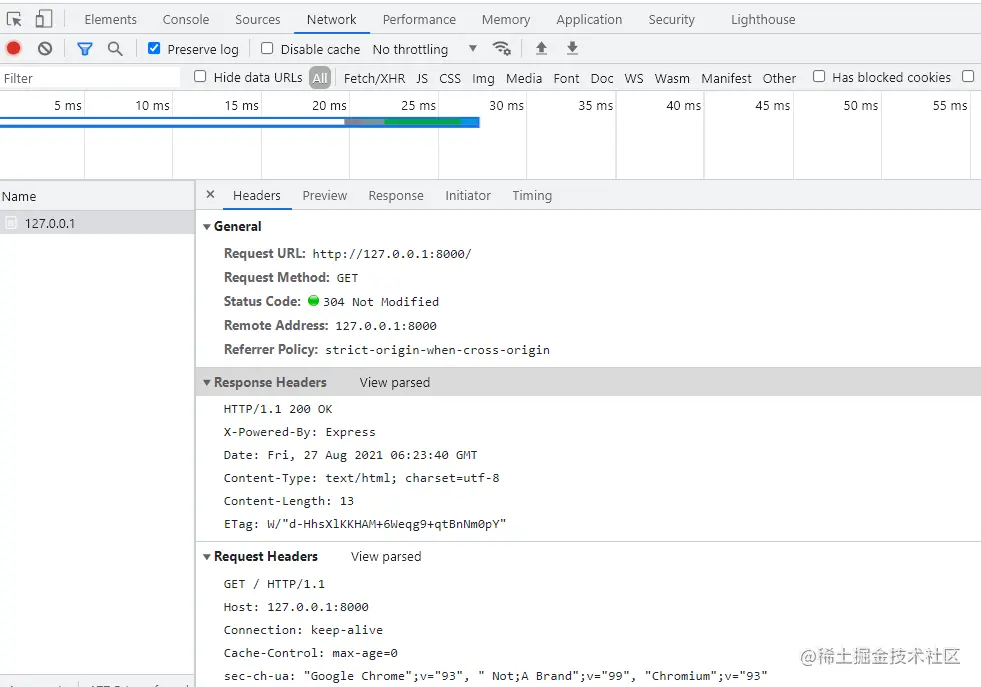Click the ETag header line
Screen dimensions: 981x687
click(x=365, y=524)
